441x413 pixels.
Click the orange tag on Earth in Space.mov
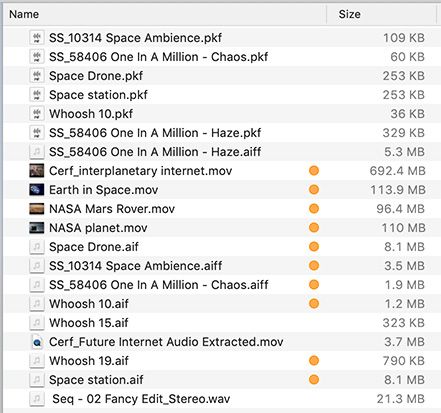click(314, 190)
